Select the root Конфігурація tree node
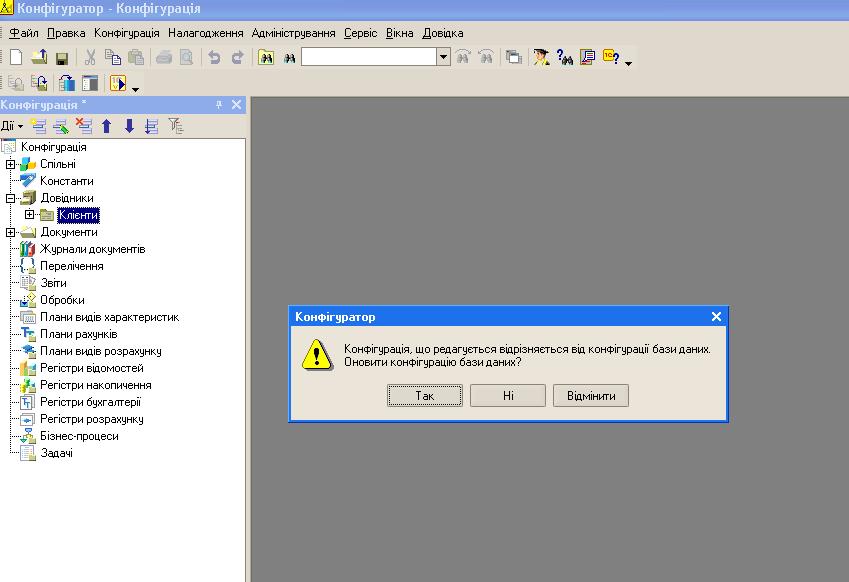Screen dimensions: 849x582 [54, 147]
